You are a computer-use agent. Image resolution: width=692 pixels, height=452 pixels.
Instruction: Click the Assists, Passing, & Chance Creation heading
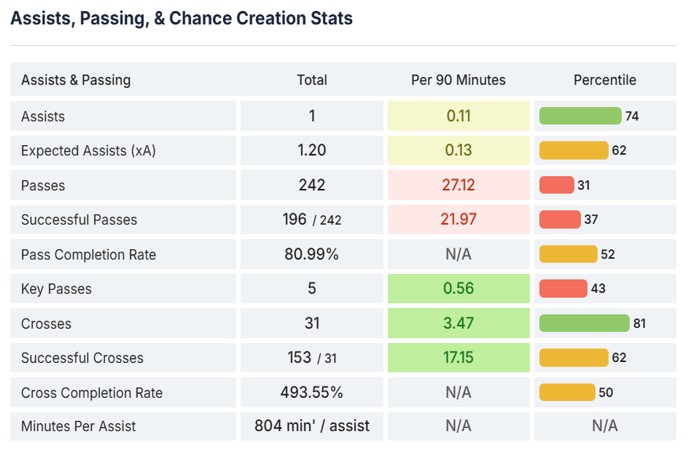181,18
